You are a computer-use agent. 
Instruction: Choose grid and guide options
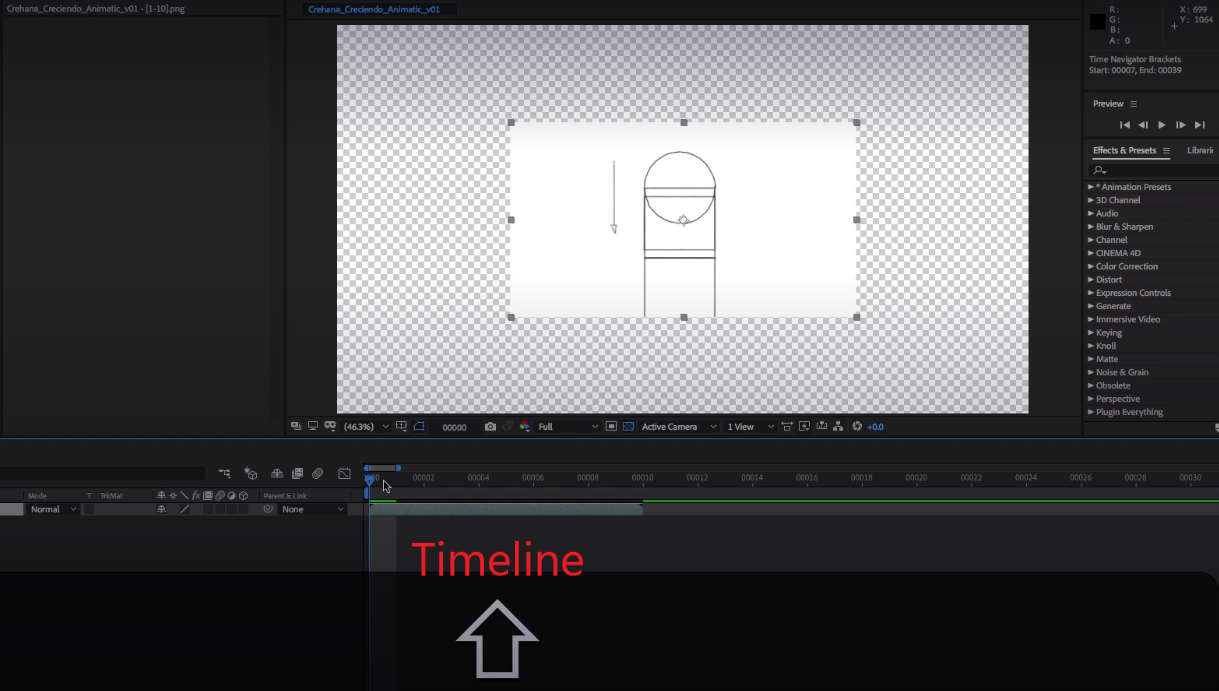(402, 426)
